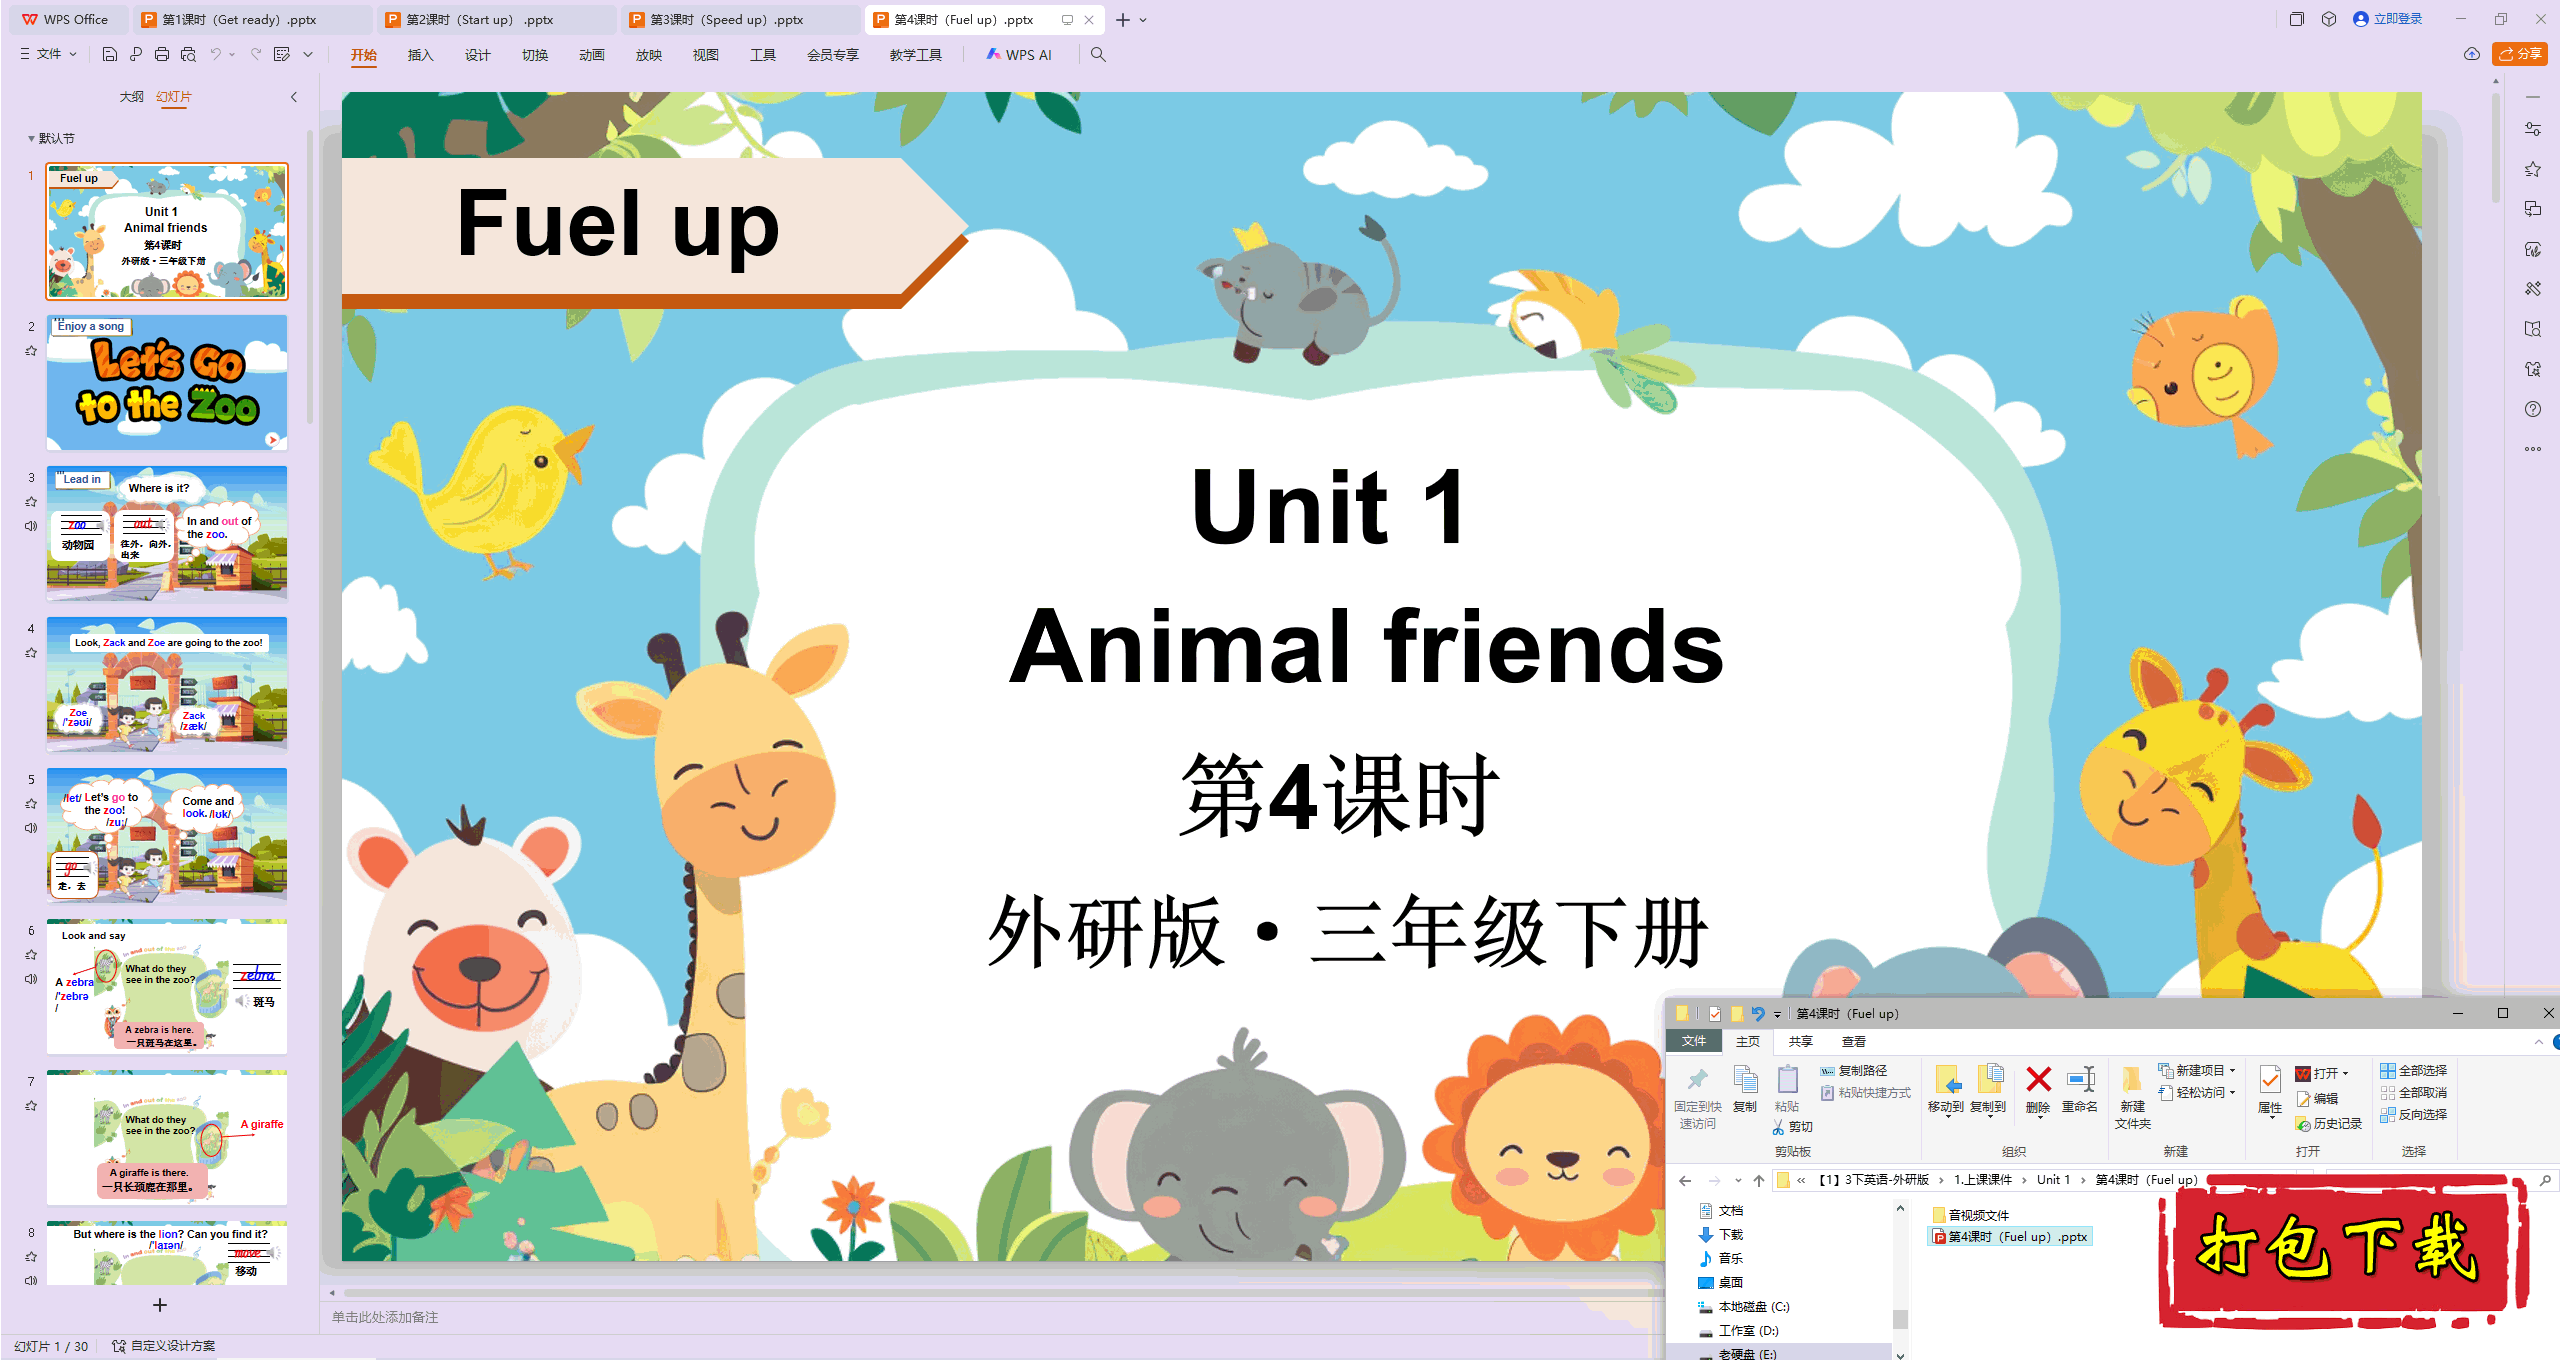
Task: Click Explorer back arrow
Action: (1685, 1180)
